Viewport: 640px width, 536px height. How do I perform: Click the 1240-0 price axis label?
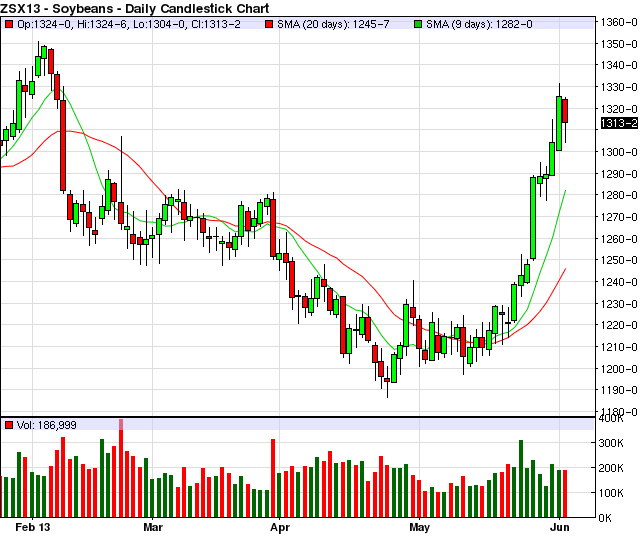(x=619, y=282)
